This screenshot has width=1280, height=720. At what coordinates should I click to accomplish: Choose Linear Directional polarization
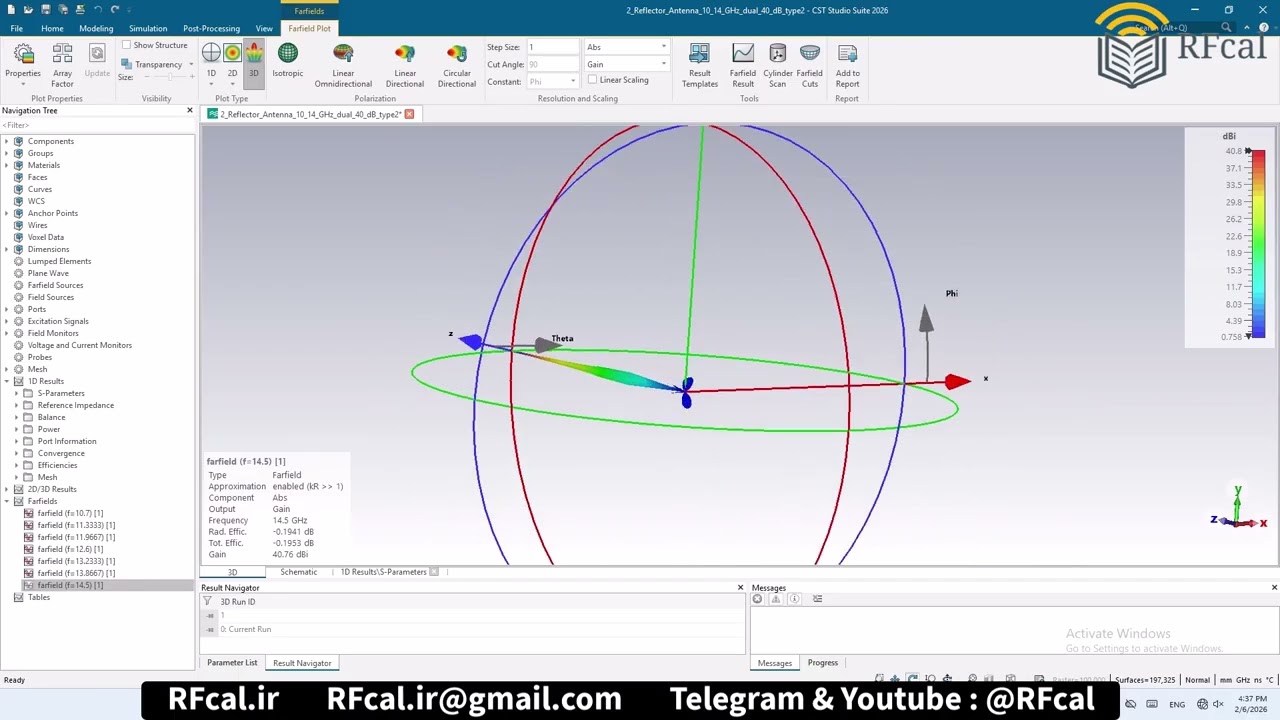[x=405, y=66]
